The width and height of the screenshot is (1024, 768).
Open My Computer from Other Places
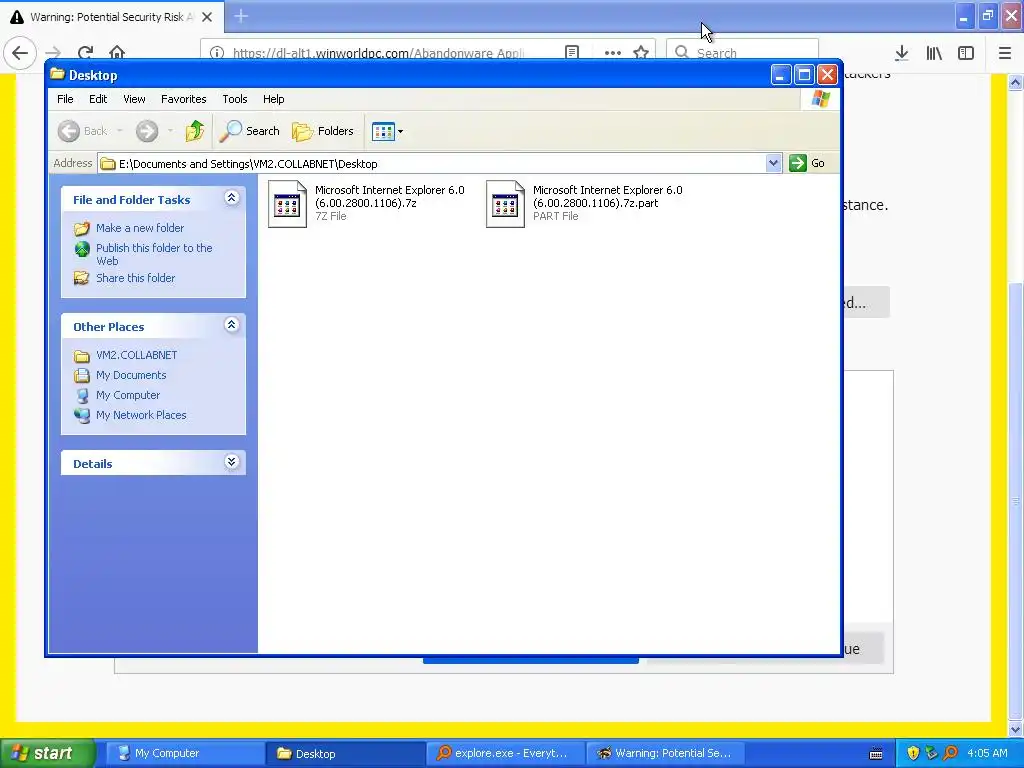pos(128,395)
